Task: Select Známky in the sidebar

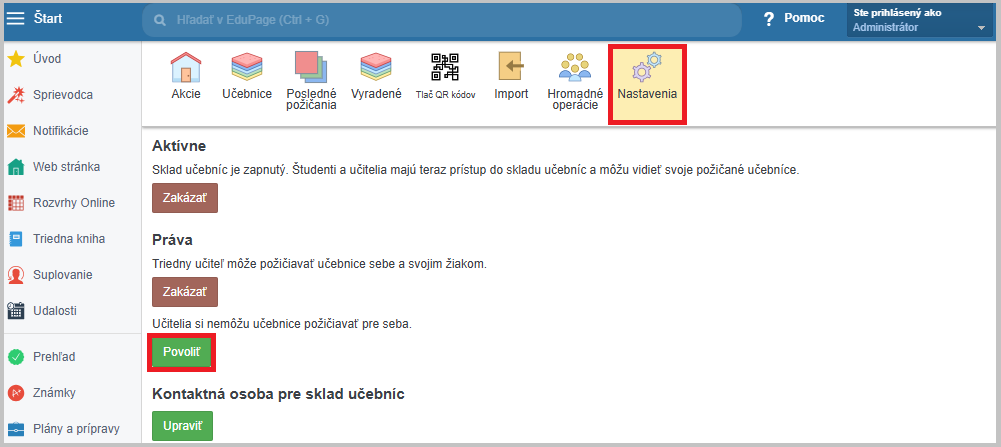Action: tap(52, 393)
